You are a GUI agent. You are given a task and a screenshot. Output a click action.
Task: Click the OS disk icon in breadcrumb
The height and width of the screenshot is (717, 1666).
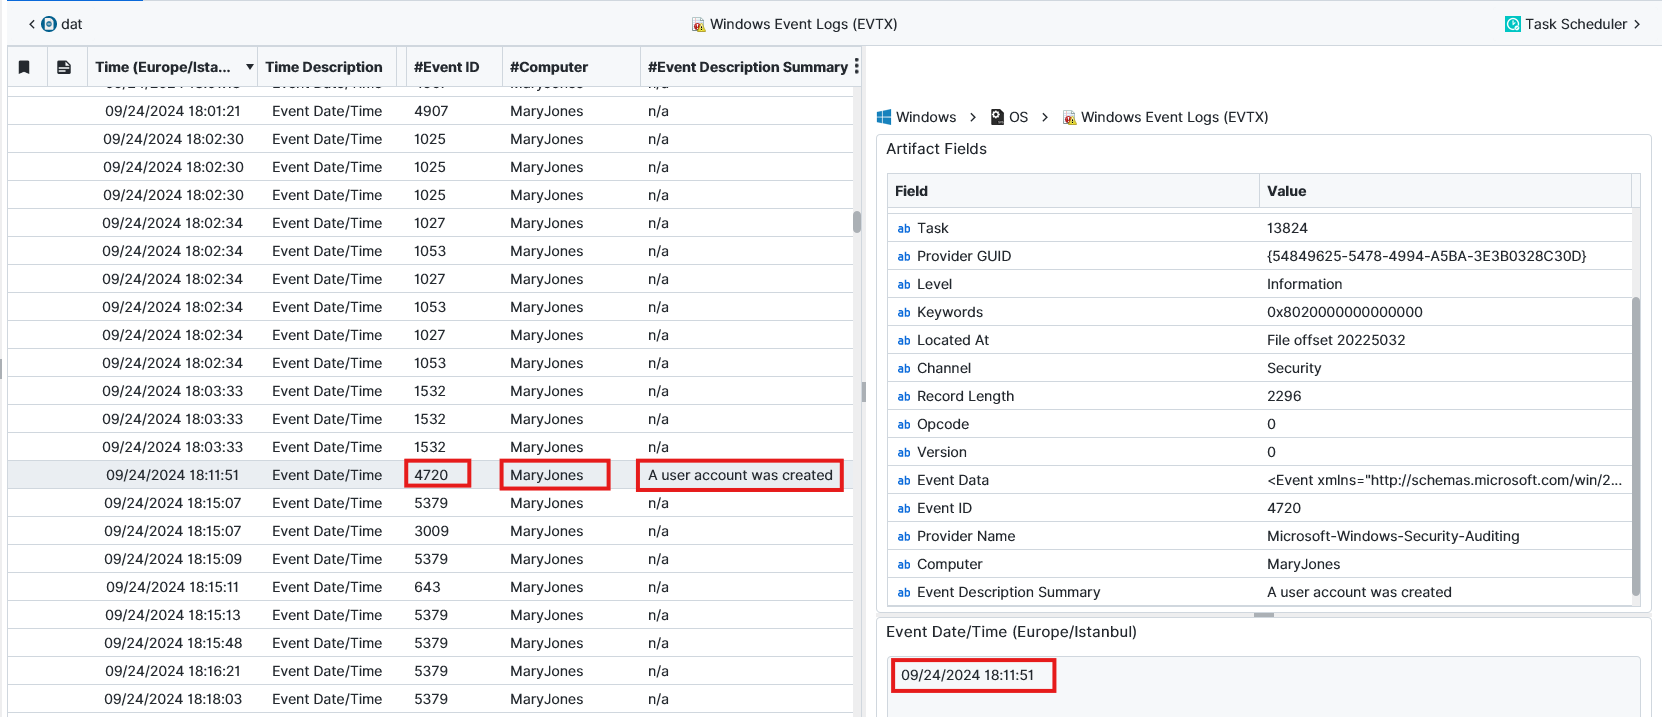click(997, 117)
